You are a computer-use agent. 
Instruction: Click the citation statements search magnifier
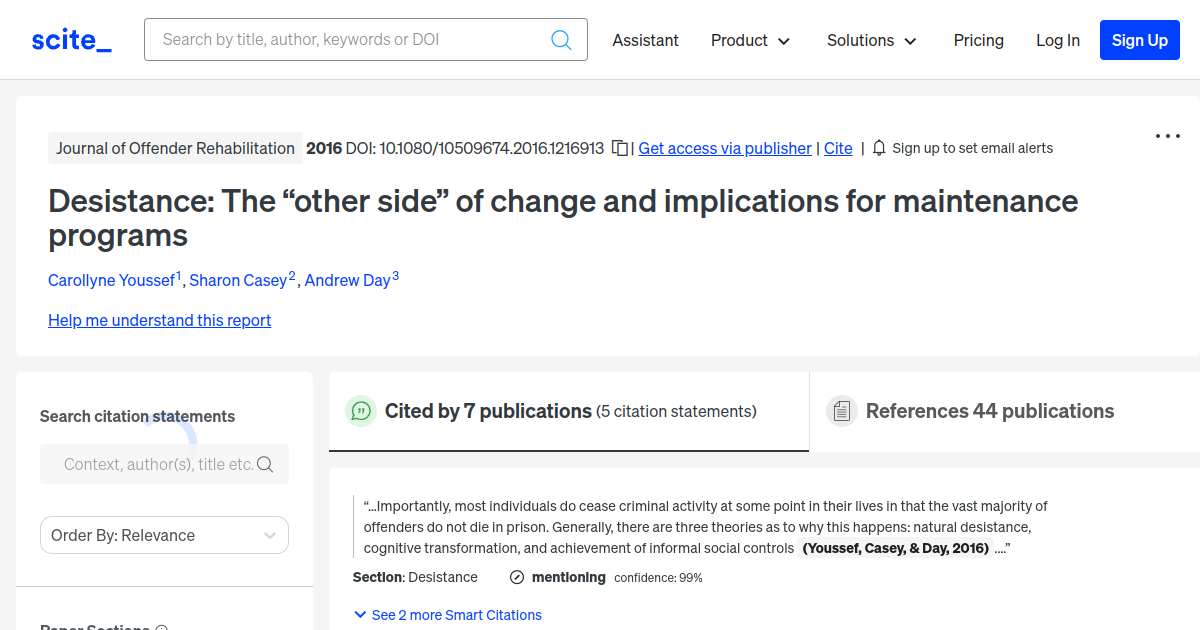(265, 464)
